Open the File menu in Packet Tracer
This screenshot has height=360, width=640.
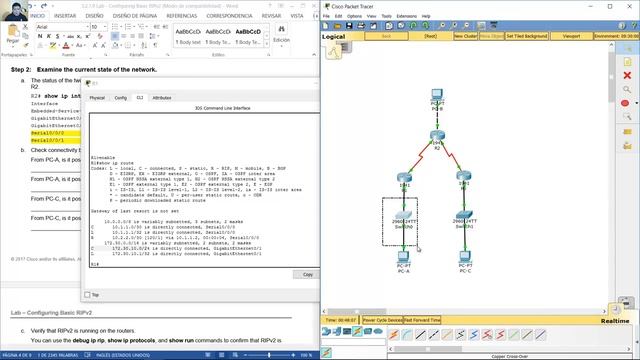(326, 16)
